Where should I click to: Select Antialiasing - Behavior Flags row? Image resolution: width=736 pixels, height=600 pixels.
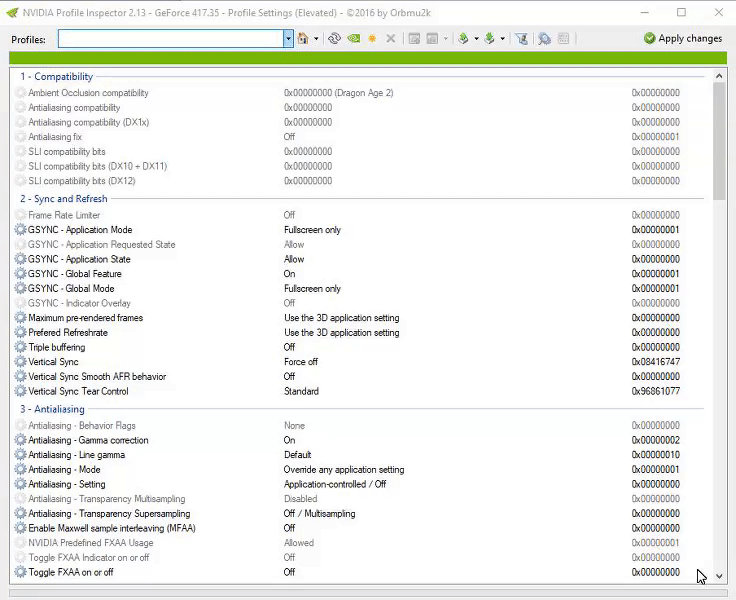pyautogui.click(x=359, y=425)
